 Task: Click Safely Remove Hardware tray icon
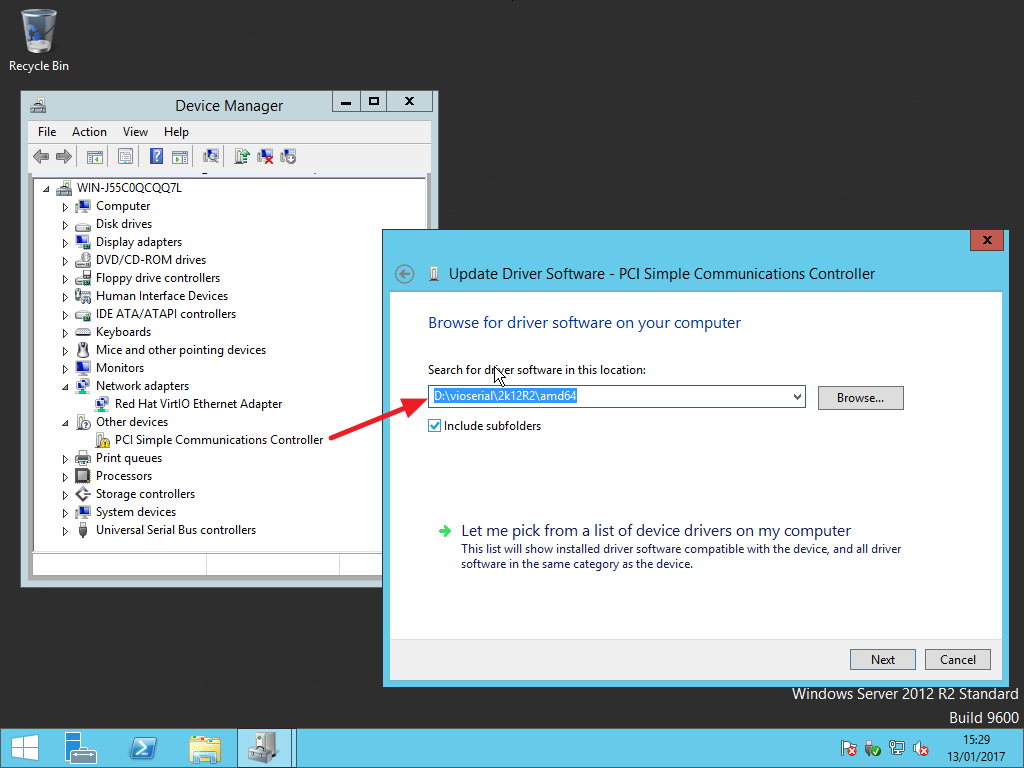click(873, 748)
